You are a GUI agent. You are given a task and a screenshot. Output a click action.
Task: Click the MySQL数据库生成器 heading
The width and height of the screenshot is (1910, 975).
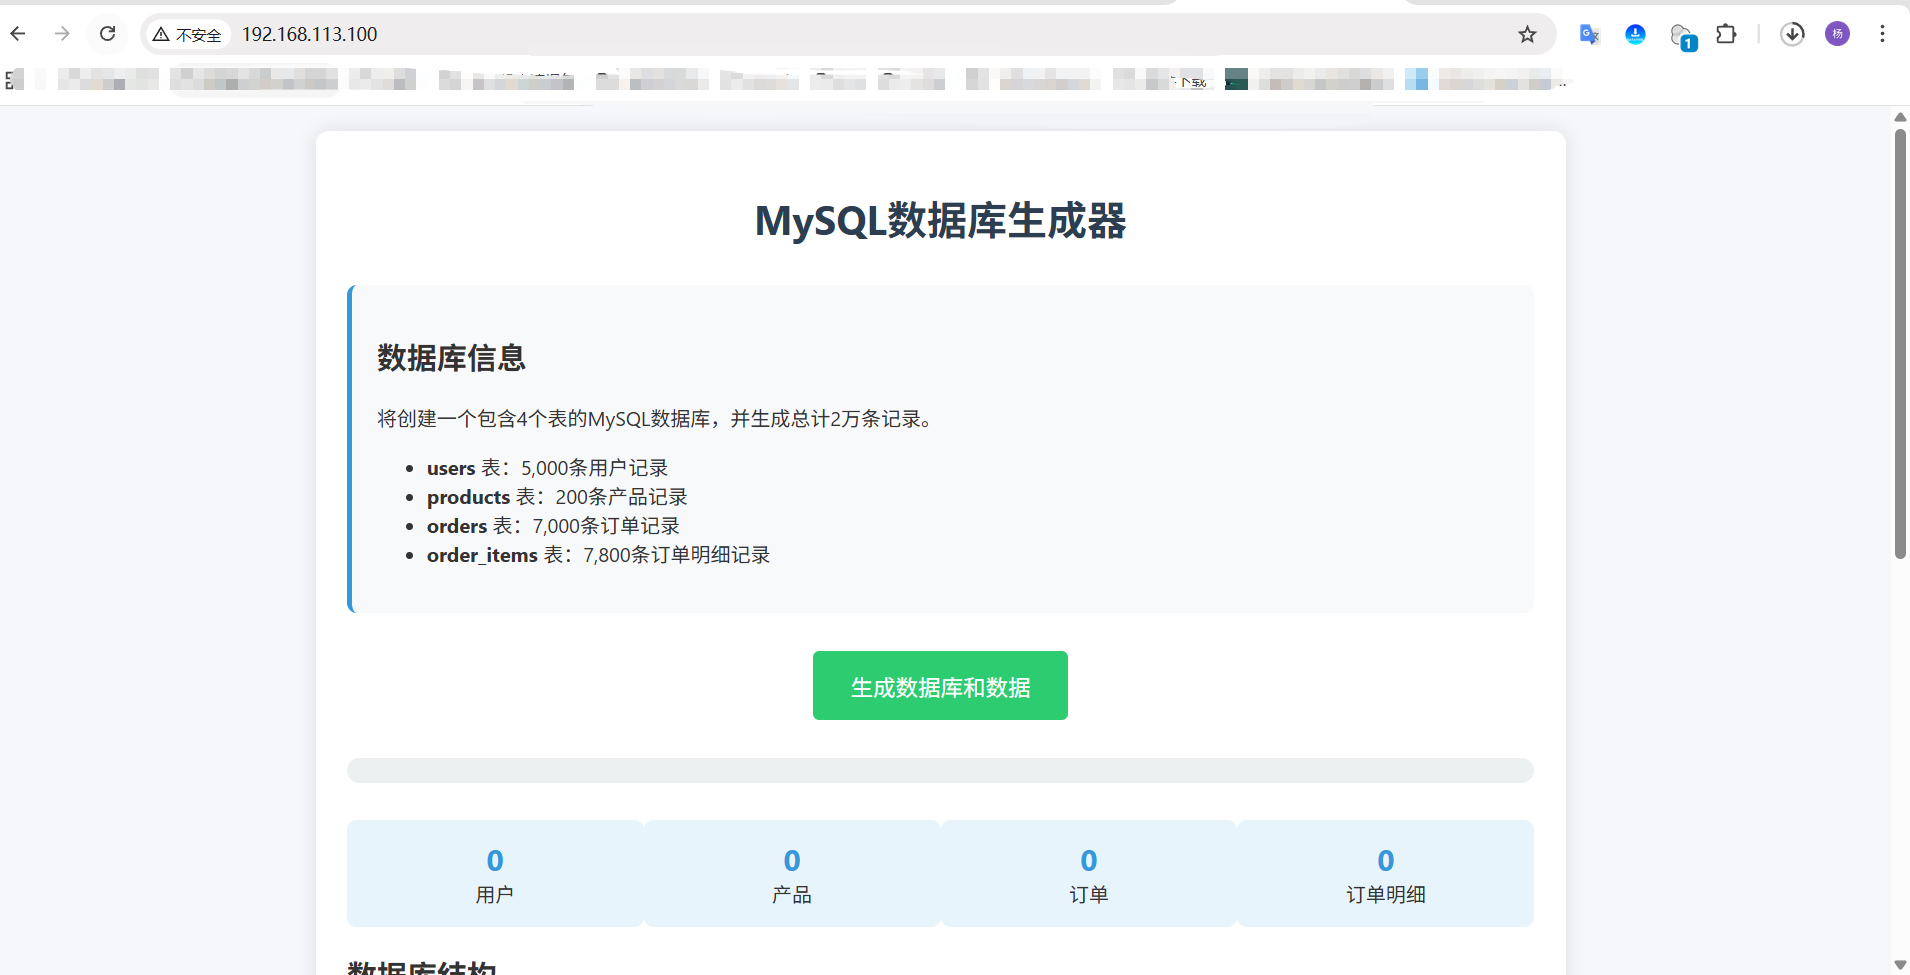pos(940,221)
